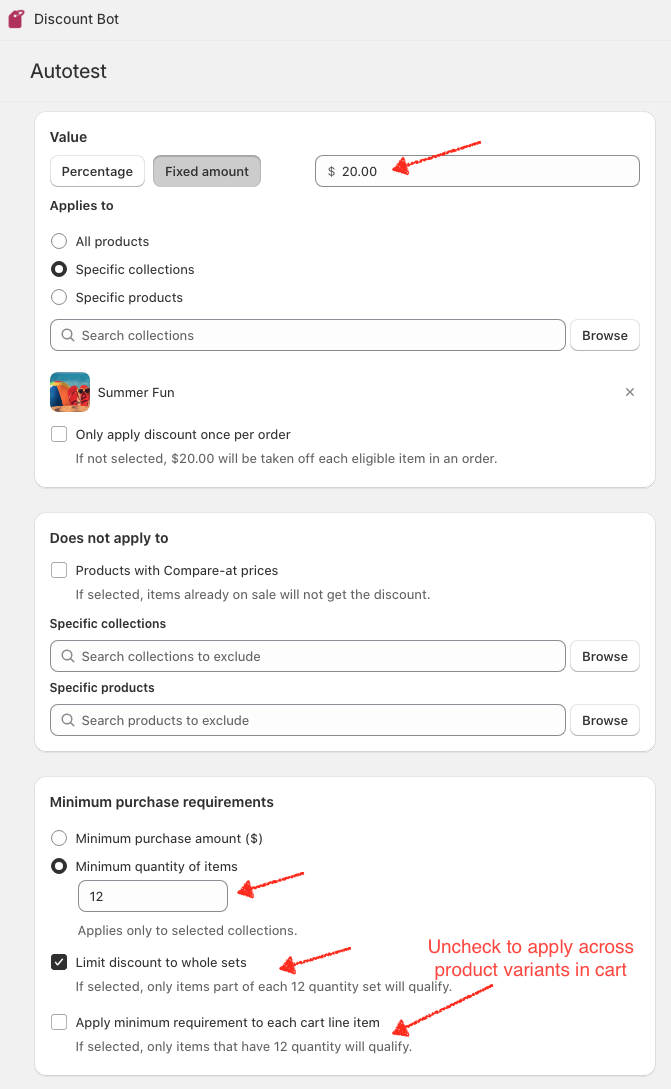Check Products with Compare-at prices exclusion

(x=59, y=570)
